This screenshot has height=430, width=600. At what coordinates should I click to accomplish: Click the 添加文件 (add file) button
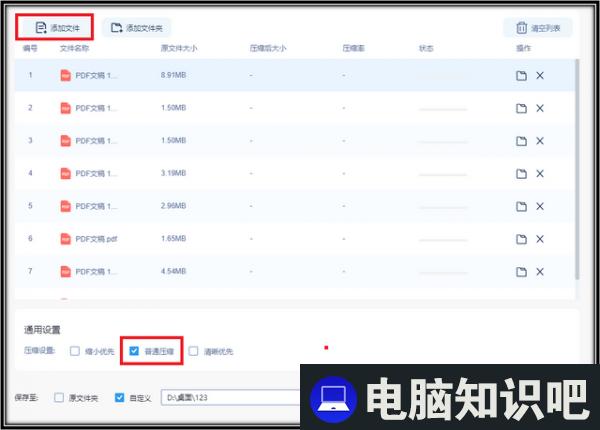(x=54, y=28)
